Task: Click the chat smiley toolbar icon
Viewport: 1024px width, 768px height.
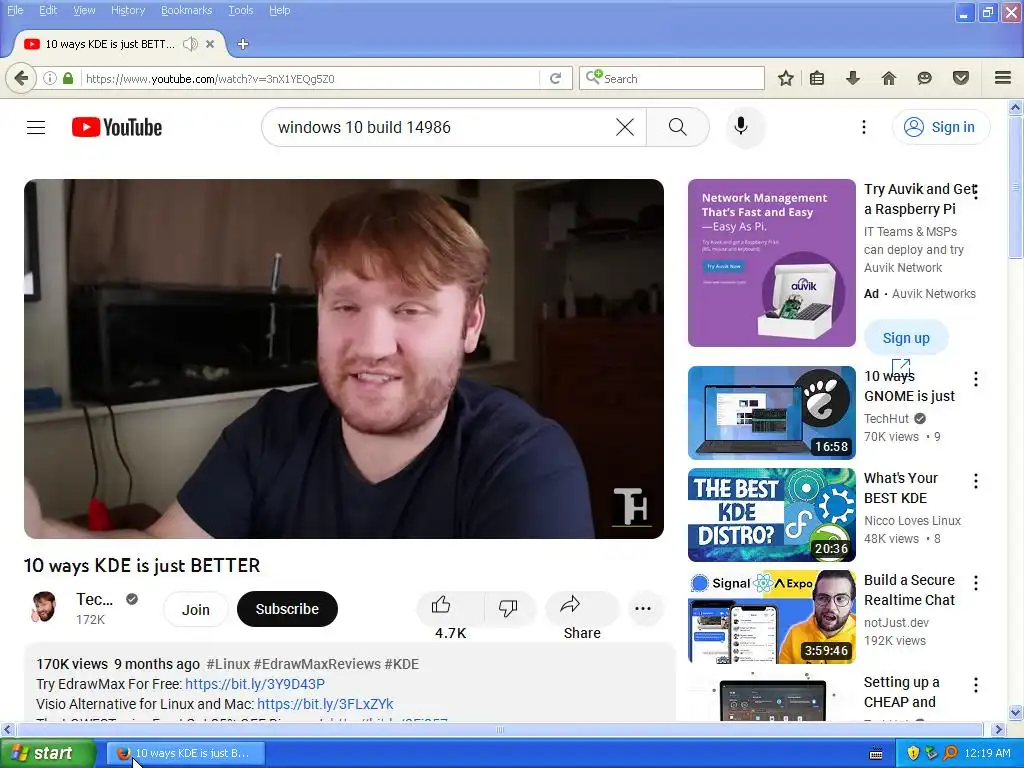Action: pyautogui.click(x=924, y=78)
